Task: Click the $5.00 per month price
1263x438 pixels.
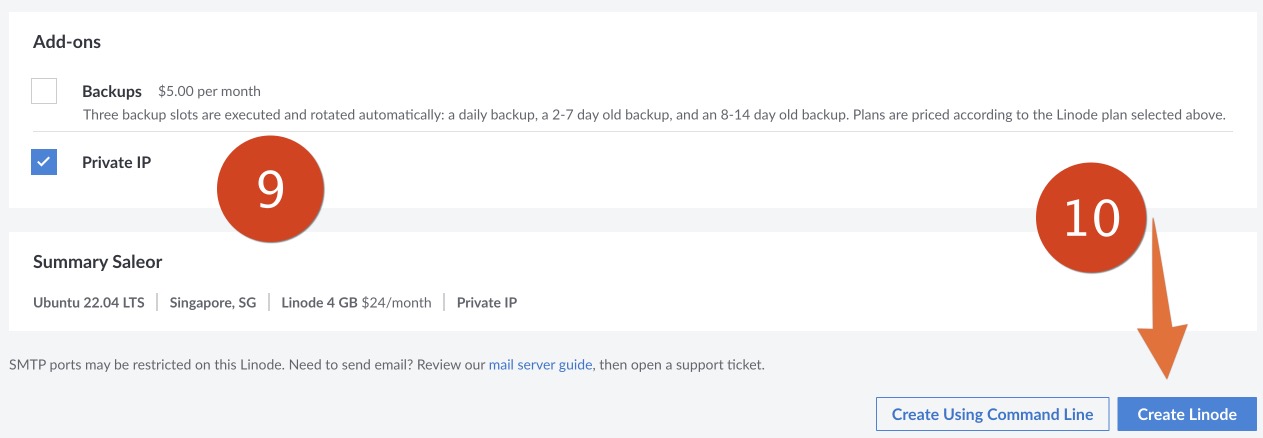Action: tap(209, 91)
